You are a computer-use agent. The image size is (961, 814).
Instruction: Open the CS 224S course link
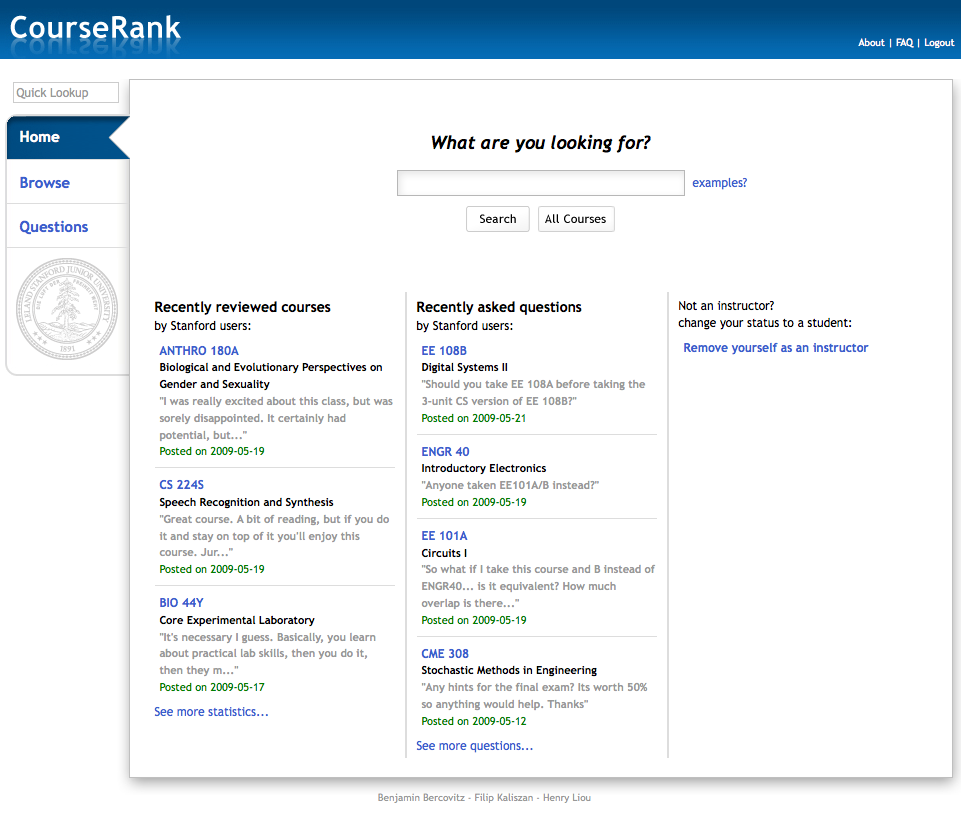(x=181, y=485)
